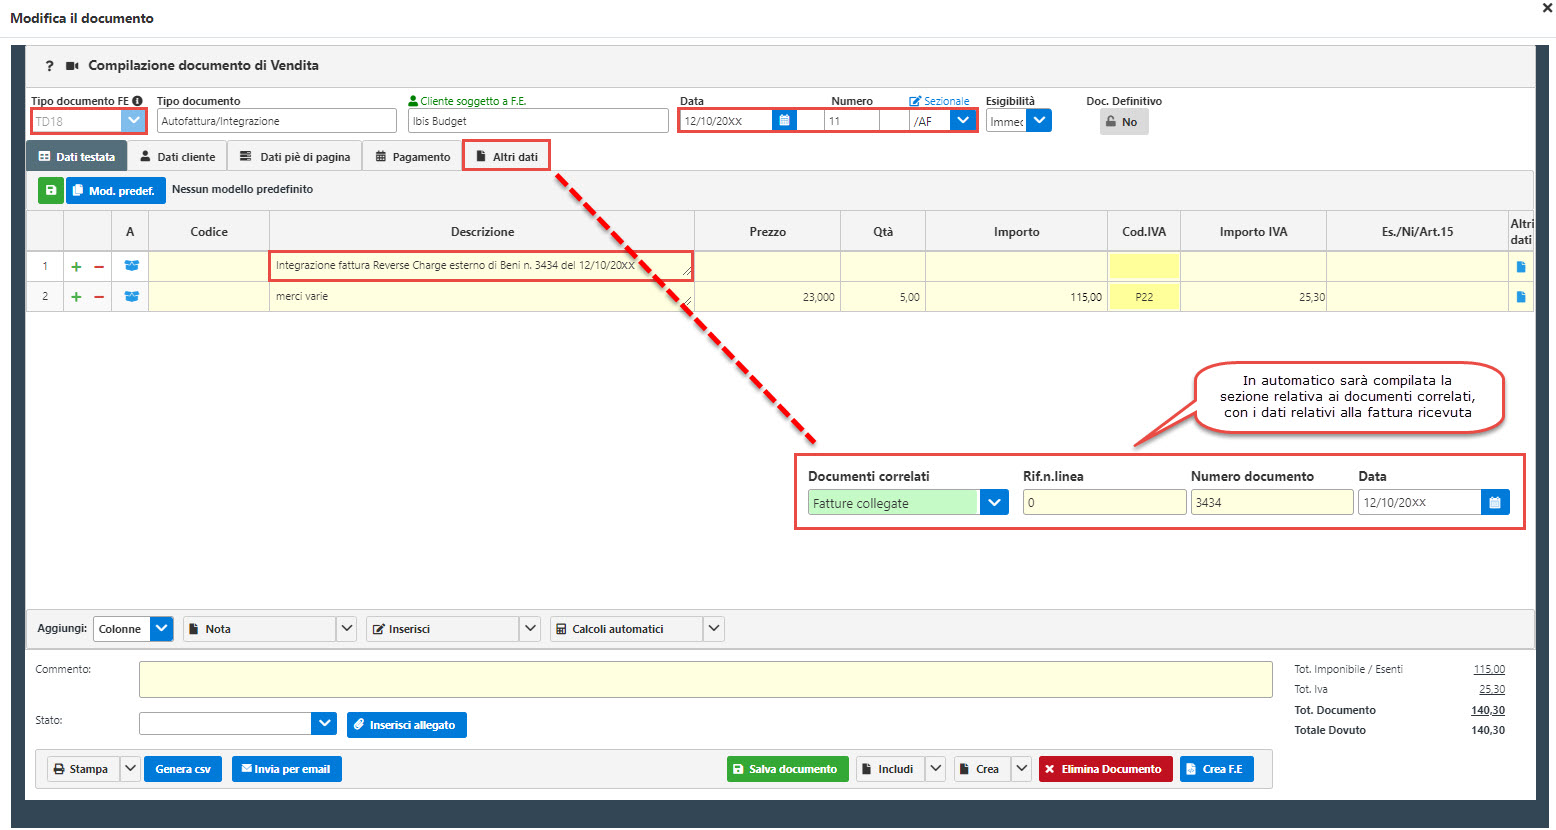Click the Crea F.E button
This screenshot has height=830, width=1556.
pyautogui.click(x=1217, y=769)
